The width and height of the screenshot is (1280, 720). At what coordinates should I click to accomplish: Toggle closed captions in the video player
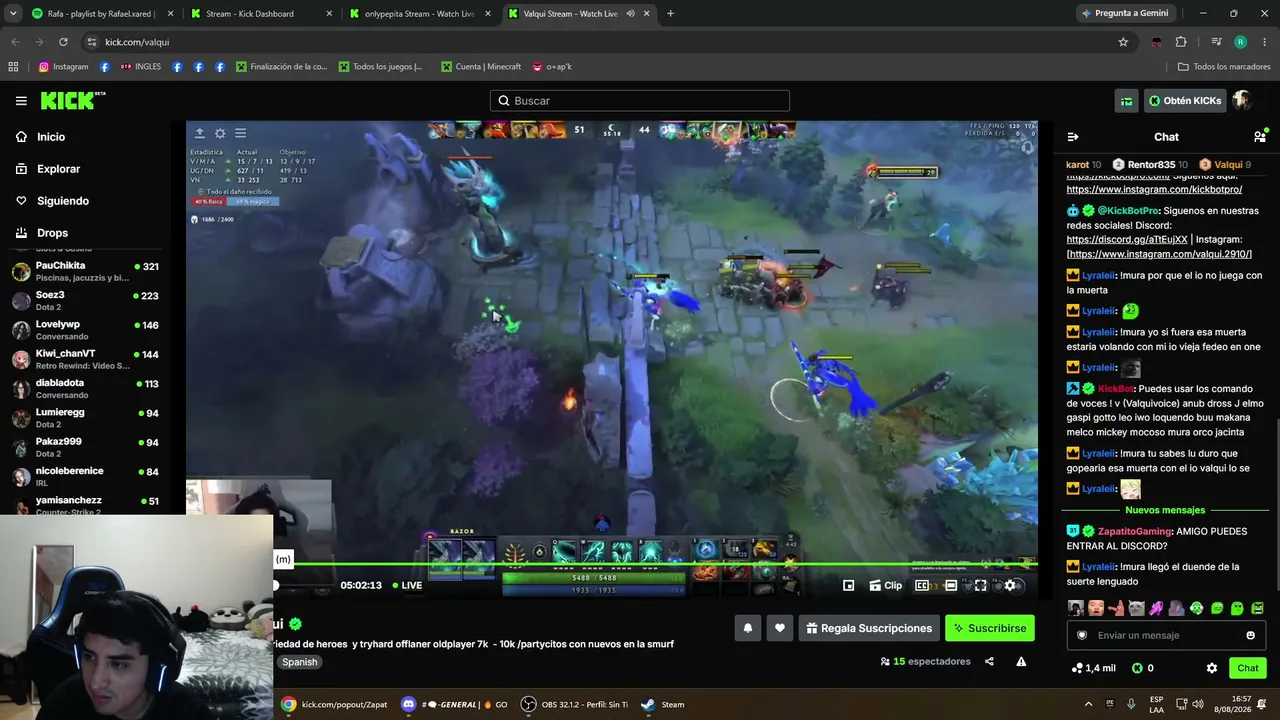click(922, 586)
